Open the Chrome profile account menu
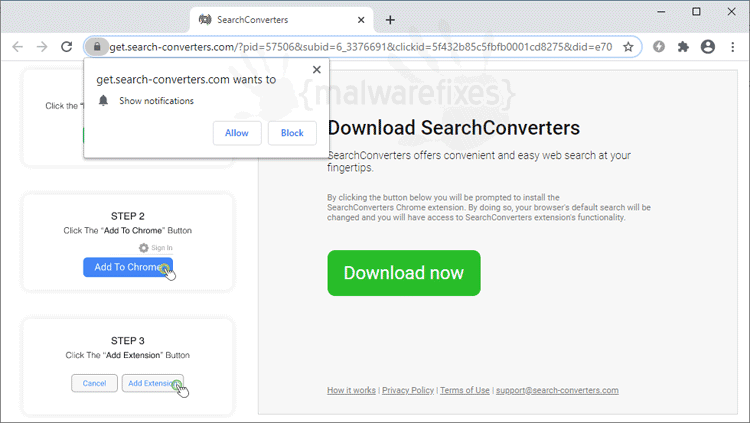 pos(708,46)
